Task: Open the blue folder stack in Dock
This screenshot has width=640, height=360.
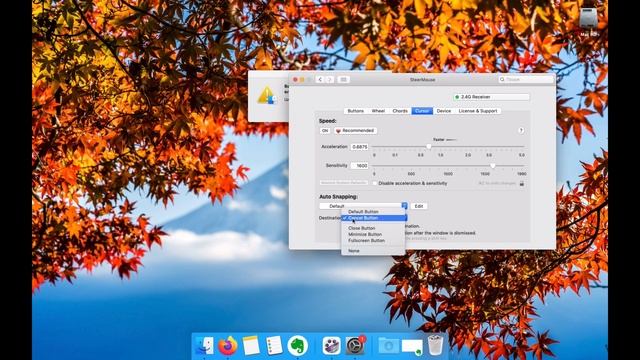Action: 388,346
